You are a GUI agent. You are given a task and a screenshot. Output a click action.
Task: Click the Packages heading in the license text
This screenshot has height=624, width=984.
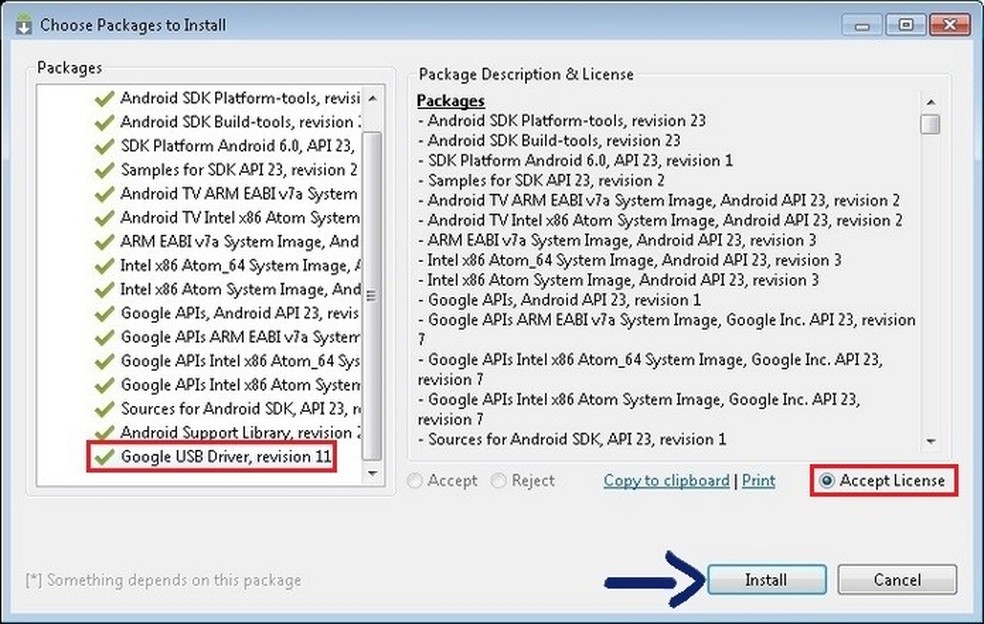(x=451, y=100)
